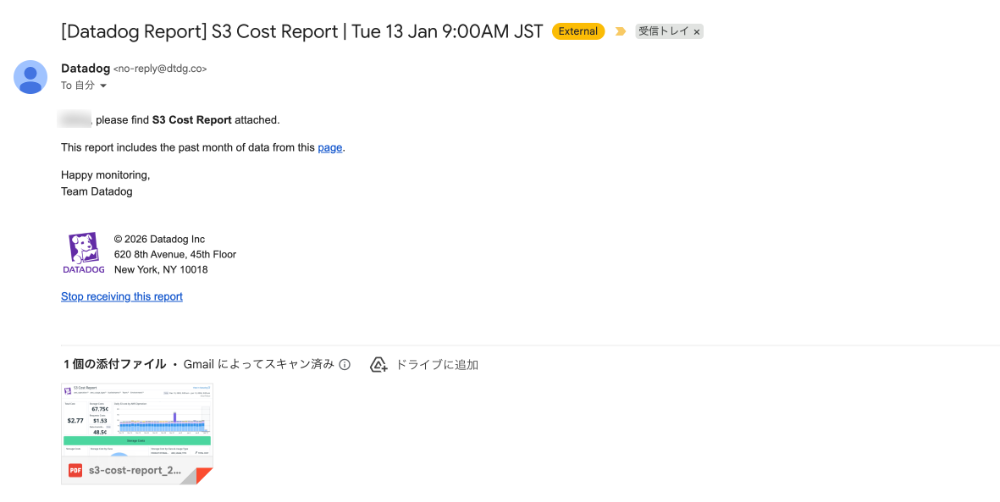The height and width of the screenshot is (502, 1000).
Task: Click the Gmail によってスキャン済み text
Action: (258, 365)
